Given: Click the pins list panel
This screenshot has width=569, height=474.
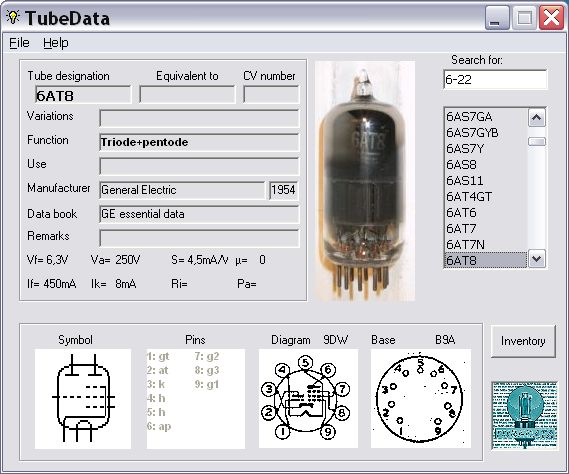Looking at the screenshot, I should [196, 399].
